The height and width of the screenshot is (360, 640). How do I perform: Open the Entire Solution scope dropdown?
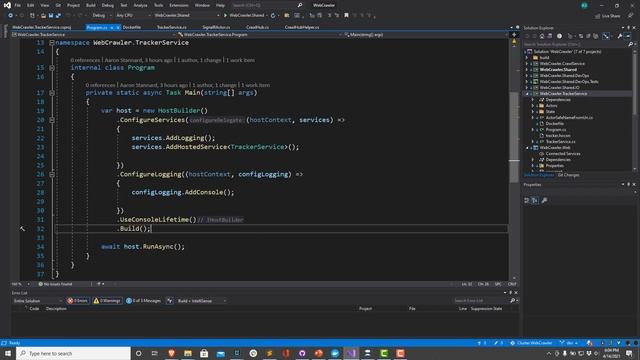tap(38, 301)
